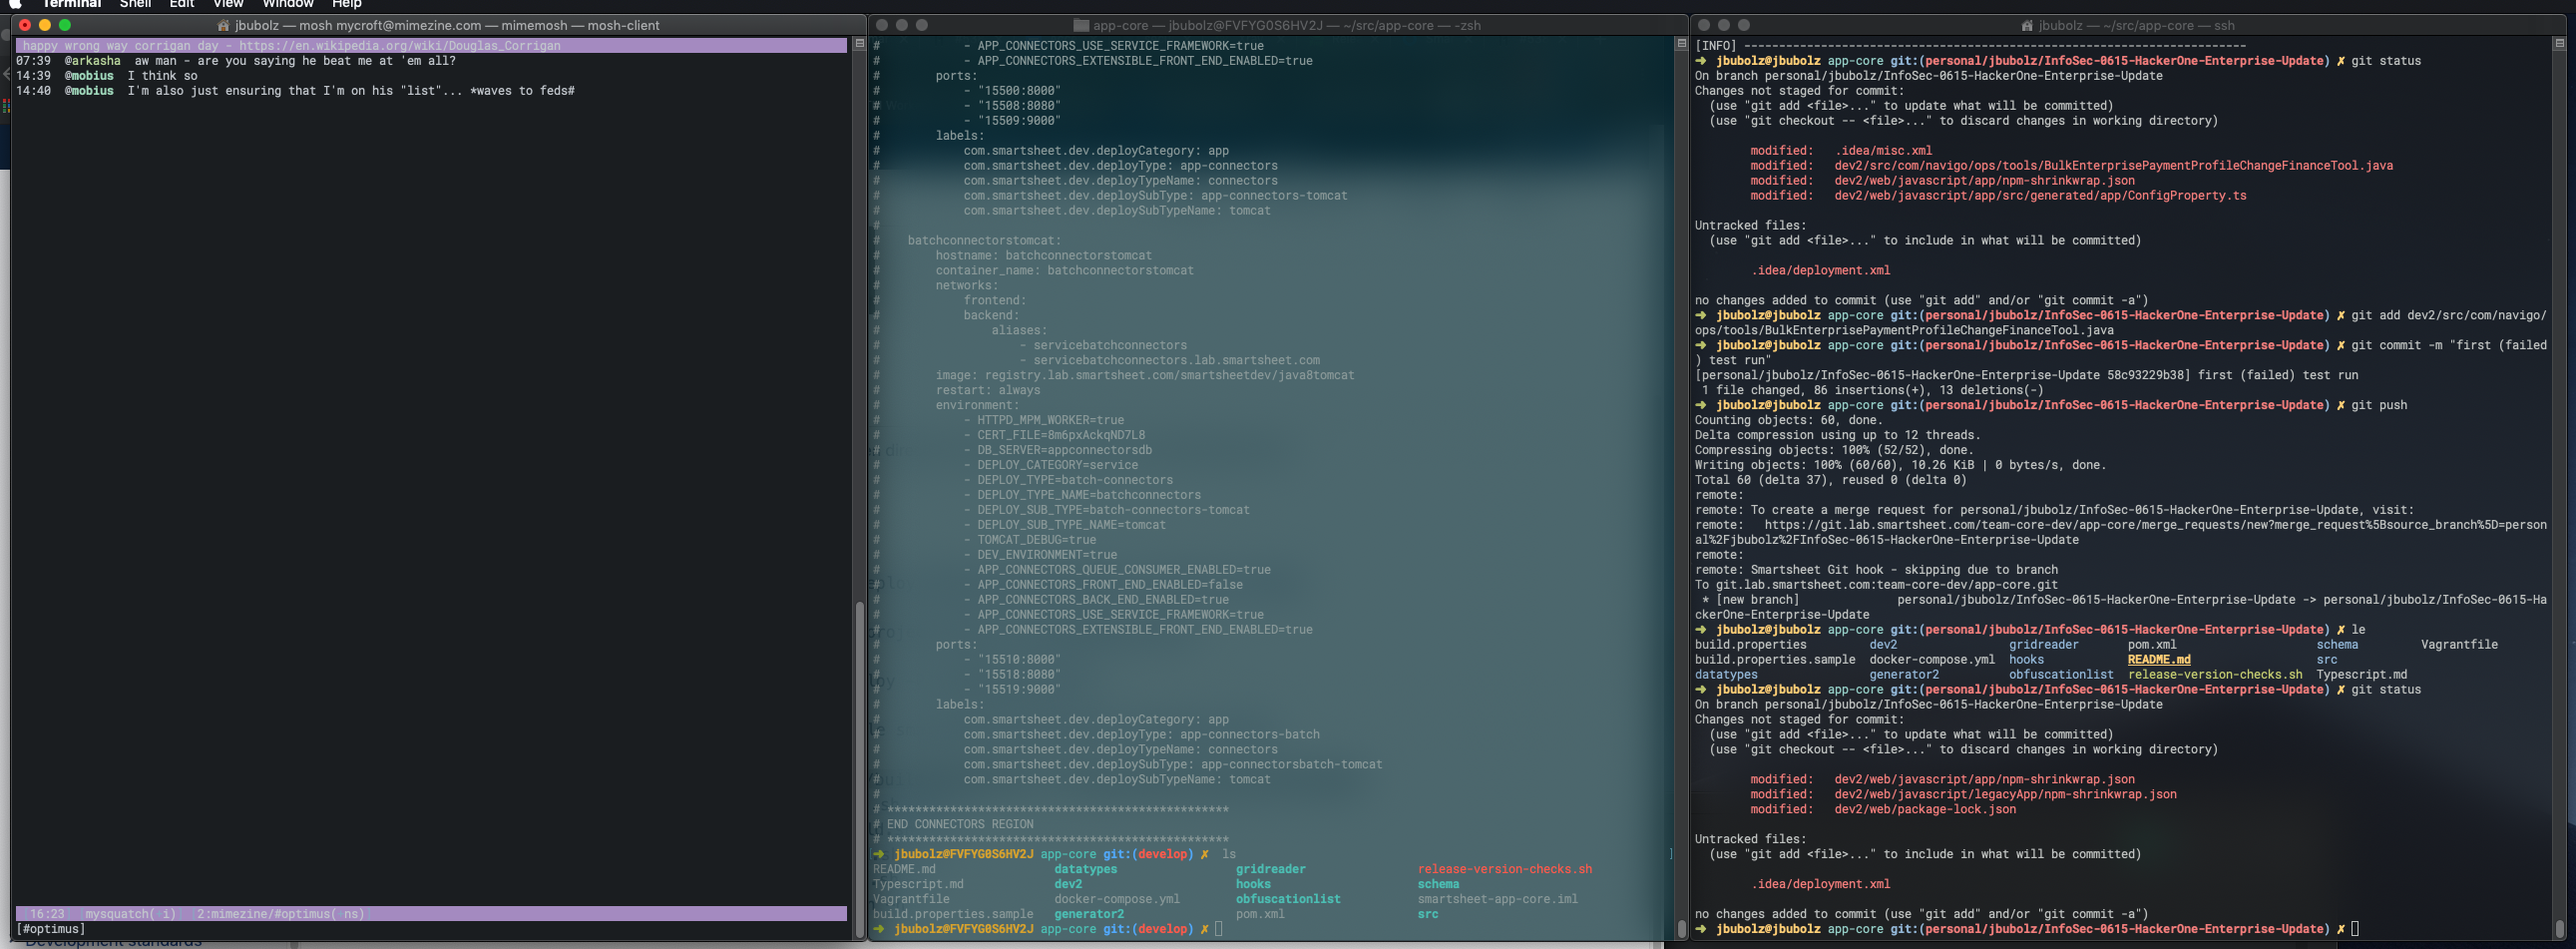Click the Apple logo in the menu bar
The width and height of the screenshot is (2576, 949).
tap(14, 3)
